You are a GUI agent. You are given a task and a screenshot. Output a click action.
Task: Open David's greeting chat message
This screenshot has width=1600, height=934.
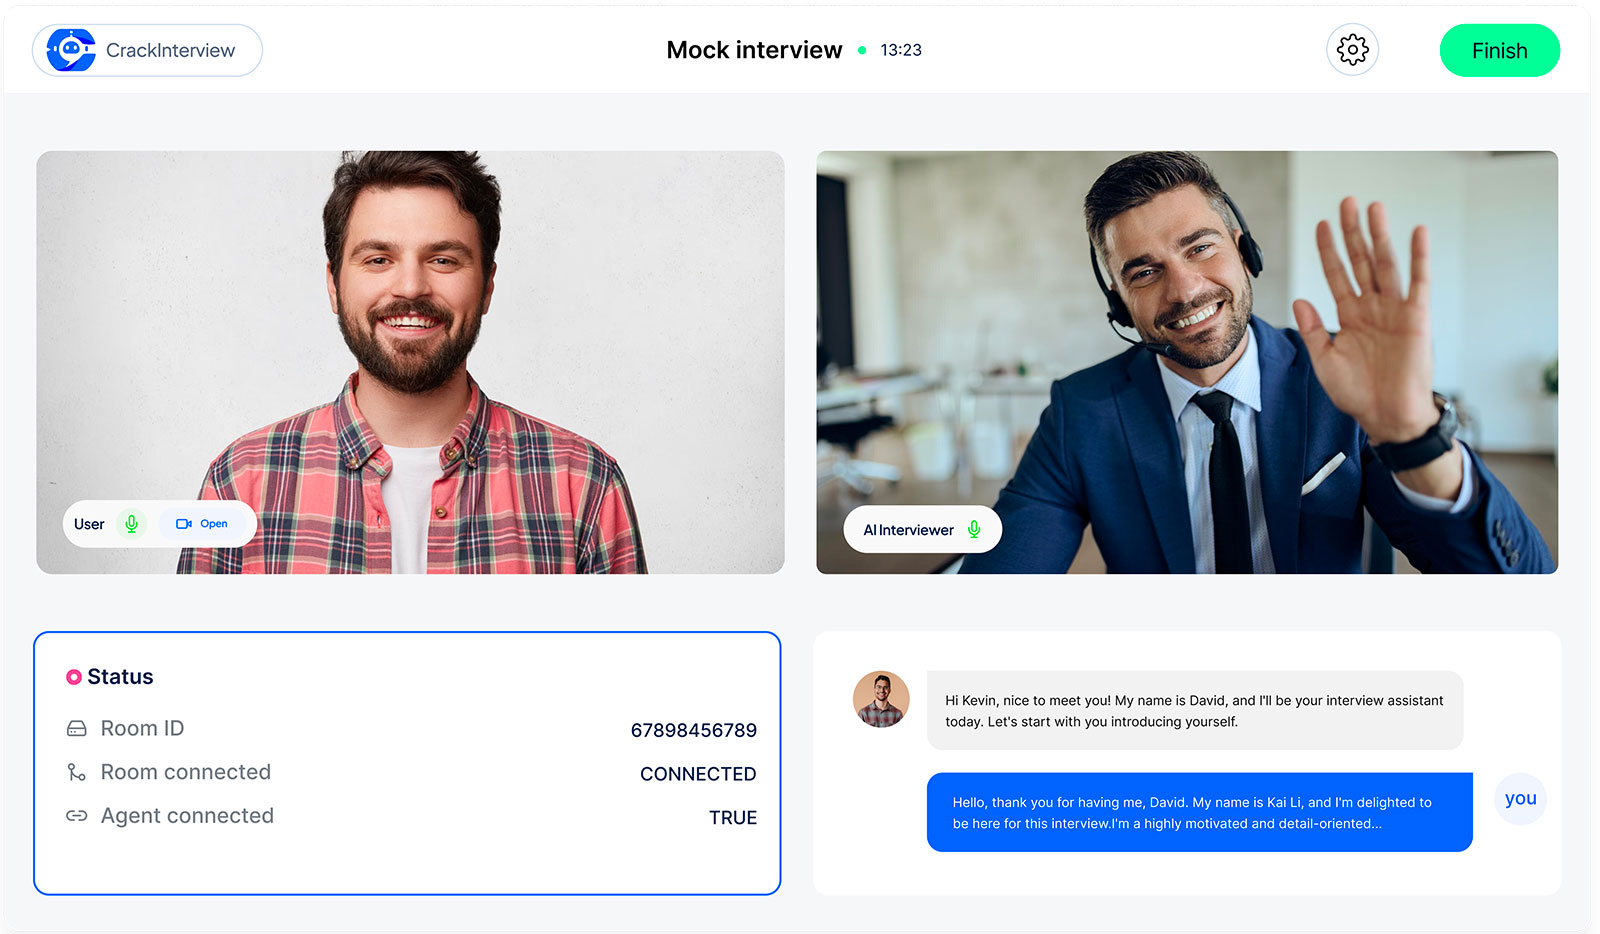click(1194, 711)
